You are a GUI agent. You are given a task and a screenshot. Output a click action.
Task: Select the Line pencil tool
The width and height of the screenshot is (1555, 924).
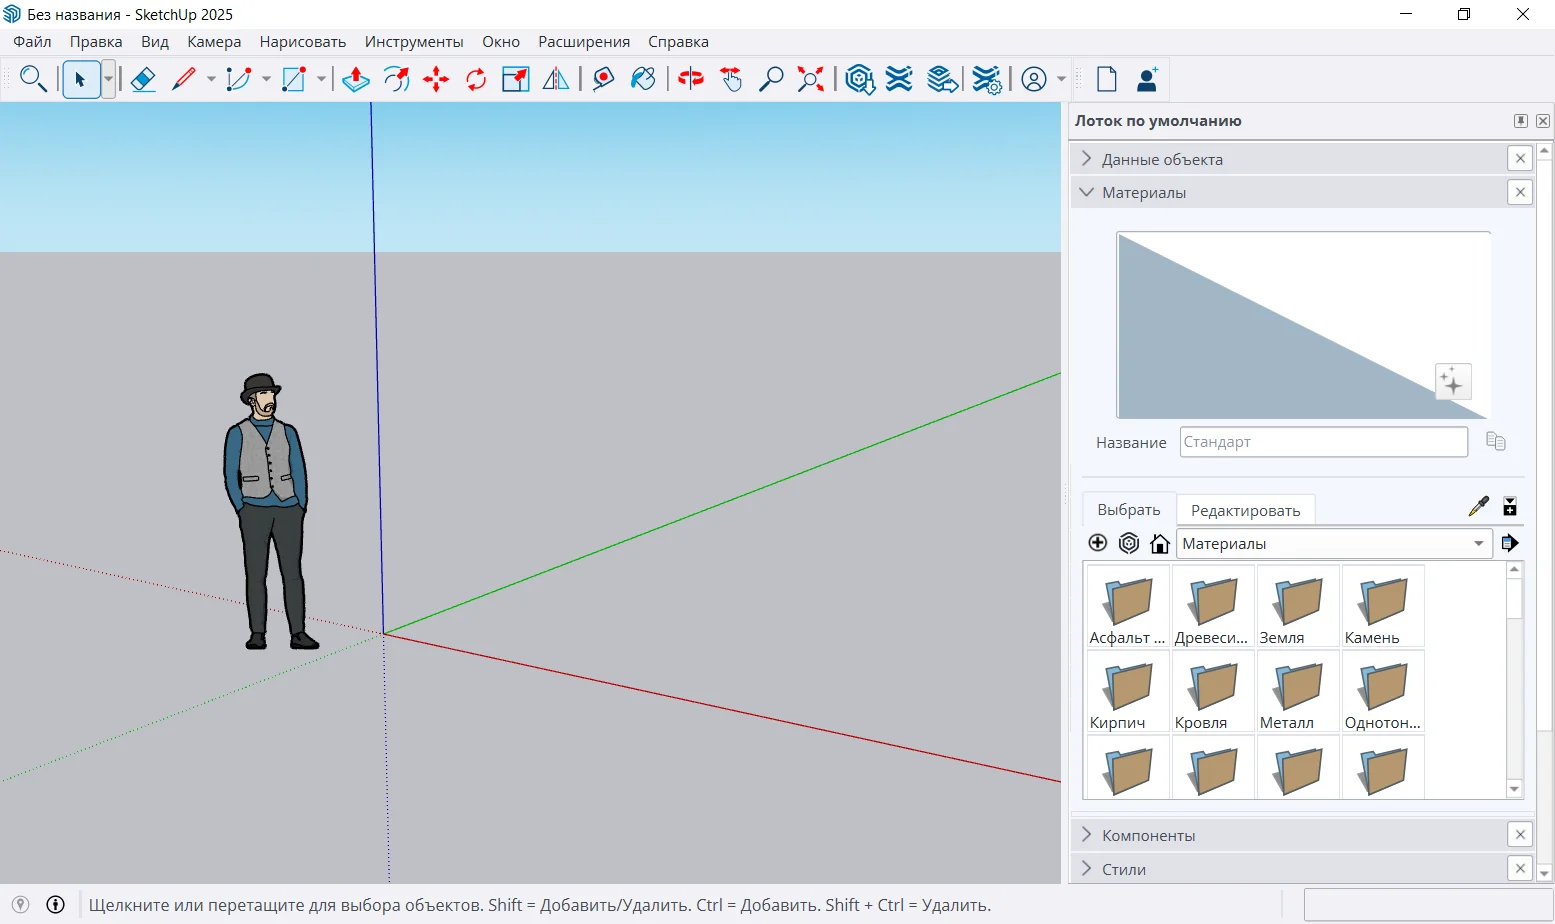point(183,79)
